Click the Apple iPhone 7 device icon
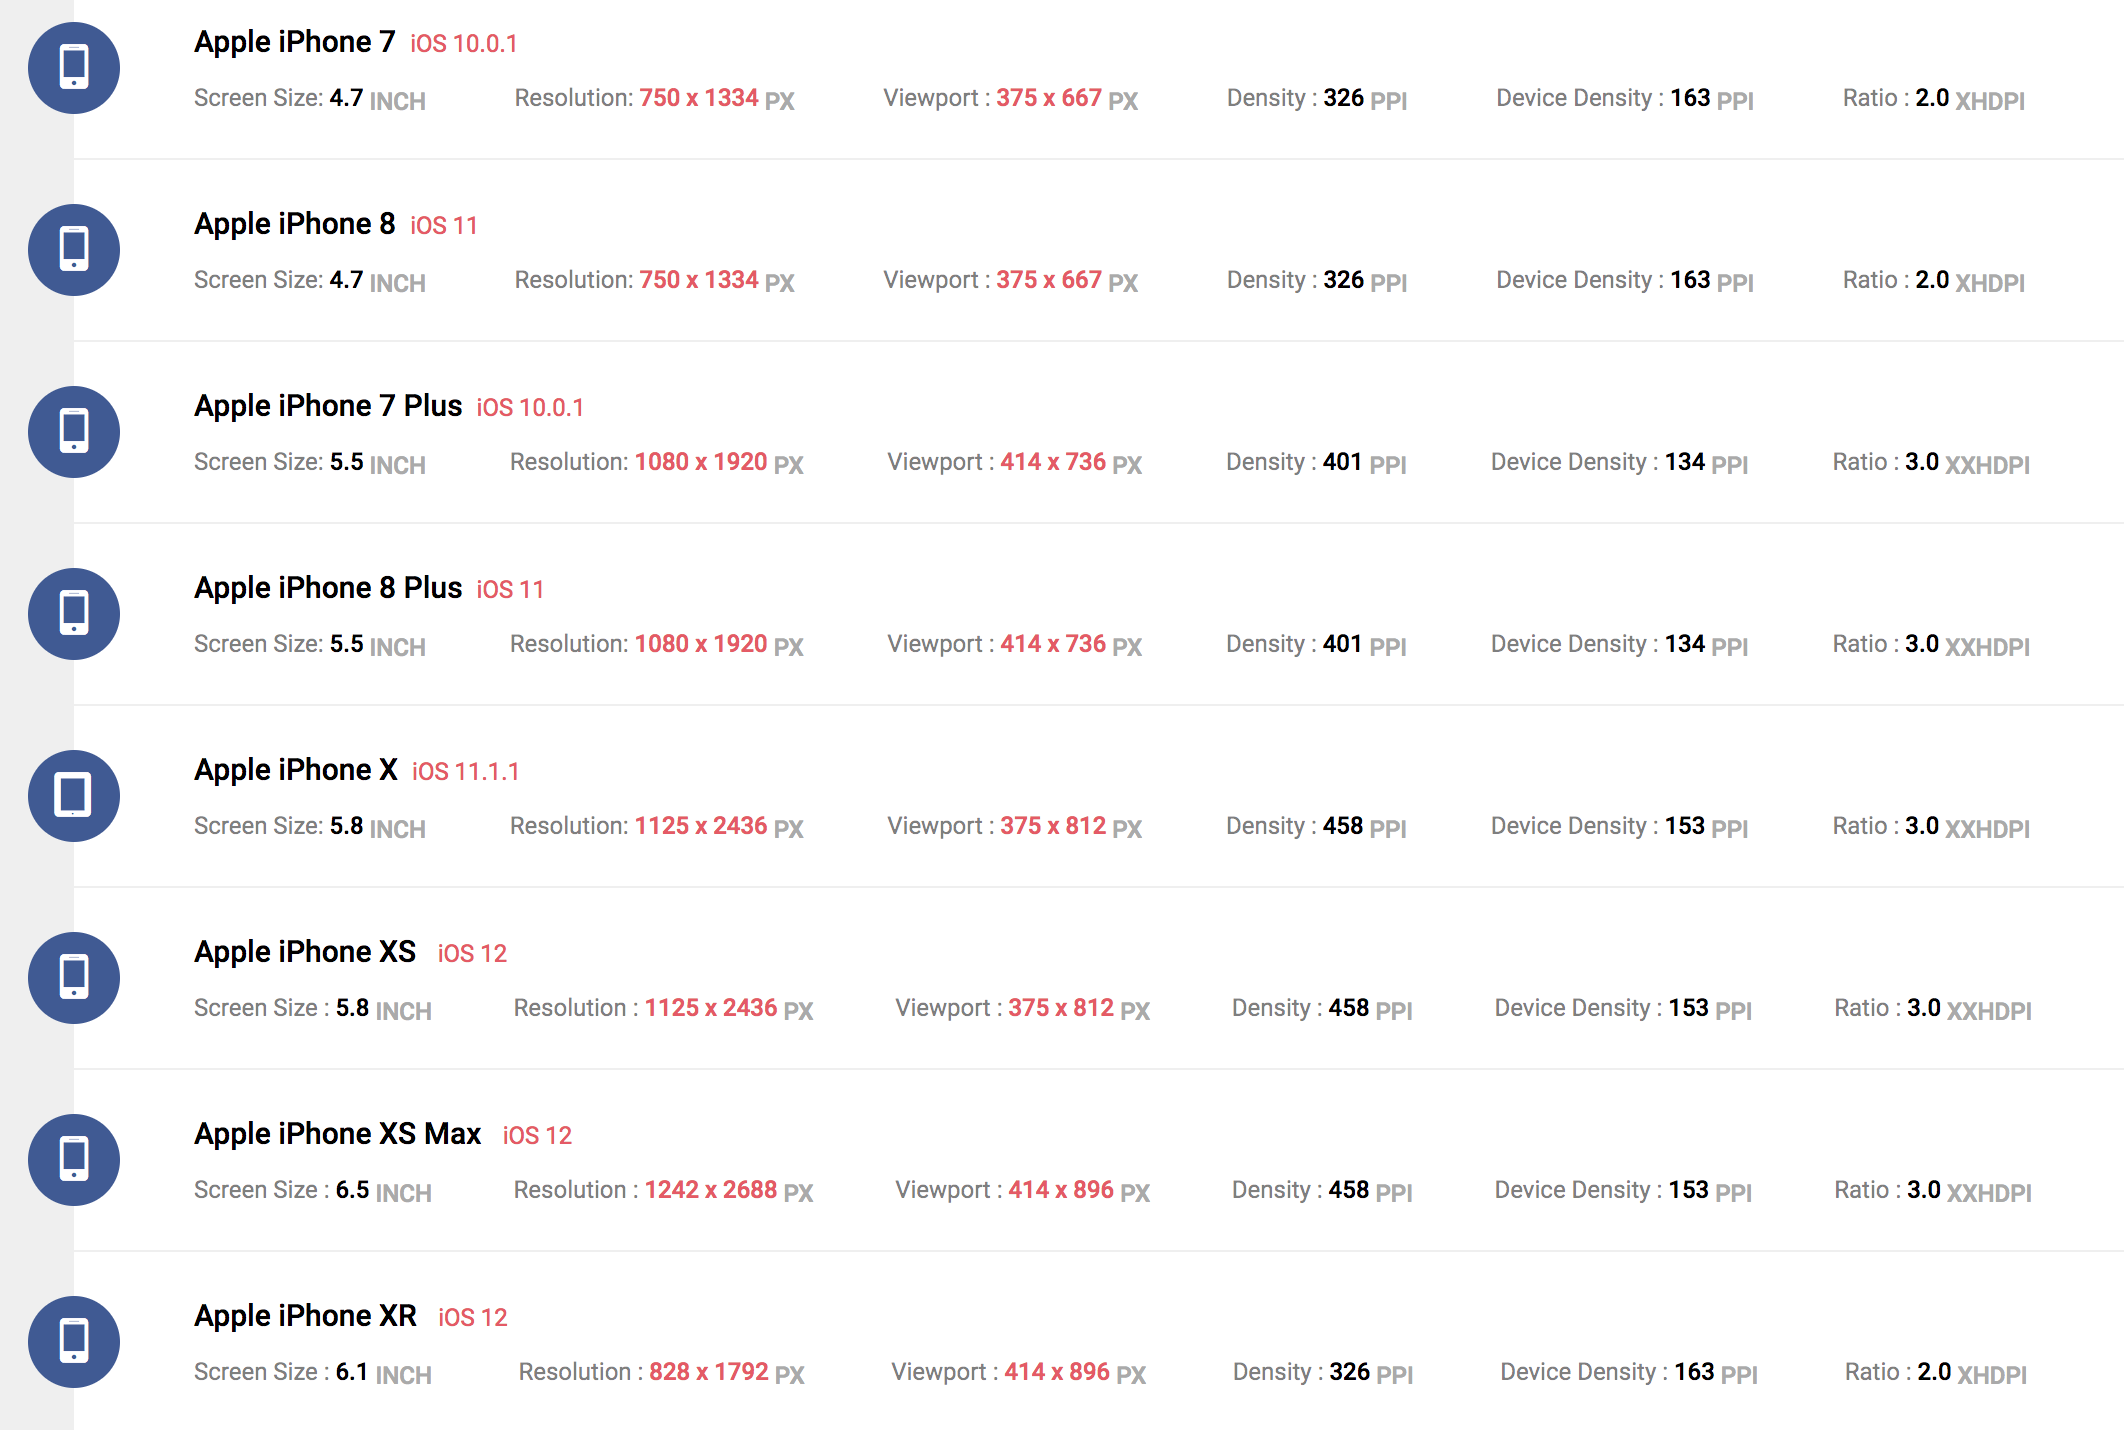Image resolution: width=2124 pixels, height=1430 pixels. 74,68
